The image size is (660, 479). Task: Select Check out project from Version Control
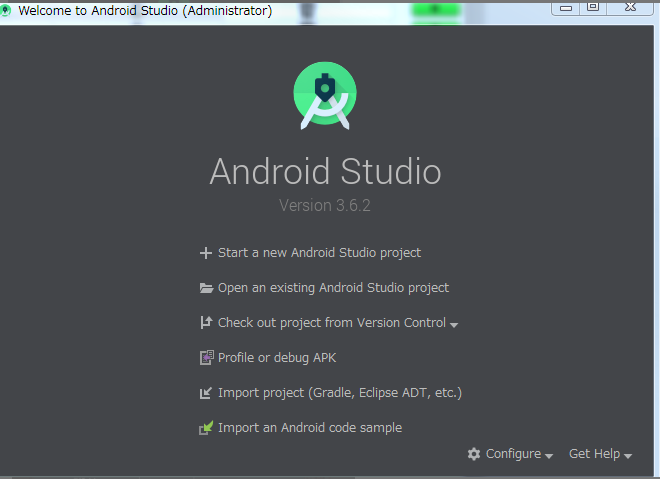pyautogui.click(x=332, y=323)
